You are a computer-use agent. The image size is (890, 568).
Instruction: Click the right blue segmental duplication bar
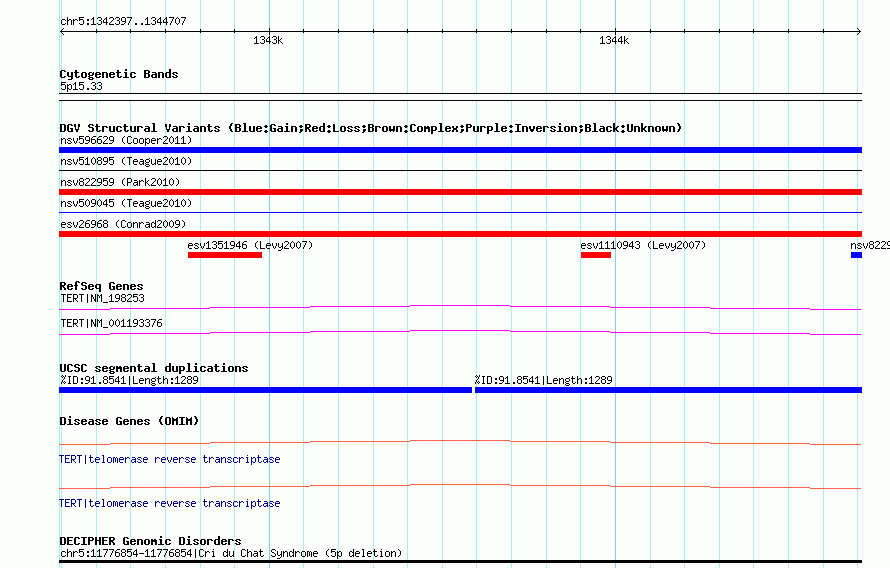[x=669, y=390]
